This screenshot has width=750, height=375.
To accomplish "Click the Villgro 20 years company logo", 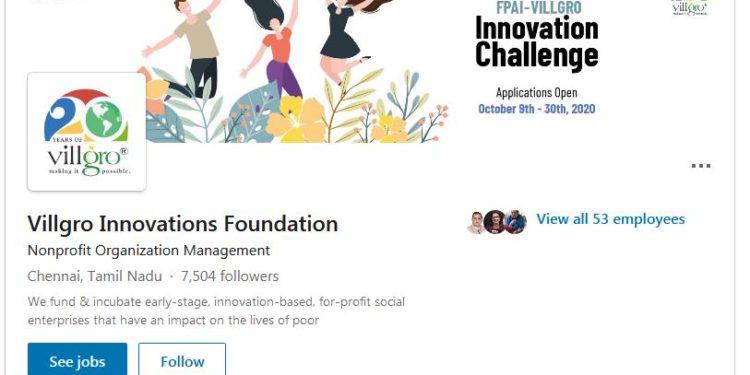I will point(87,132).
